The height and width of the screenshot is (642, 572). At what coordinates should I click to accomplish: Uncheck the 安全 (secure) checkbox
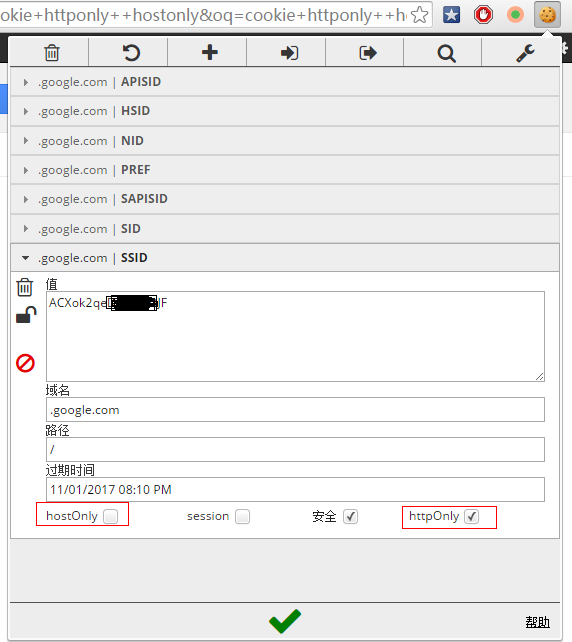tap(350, 516)
